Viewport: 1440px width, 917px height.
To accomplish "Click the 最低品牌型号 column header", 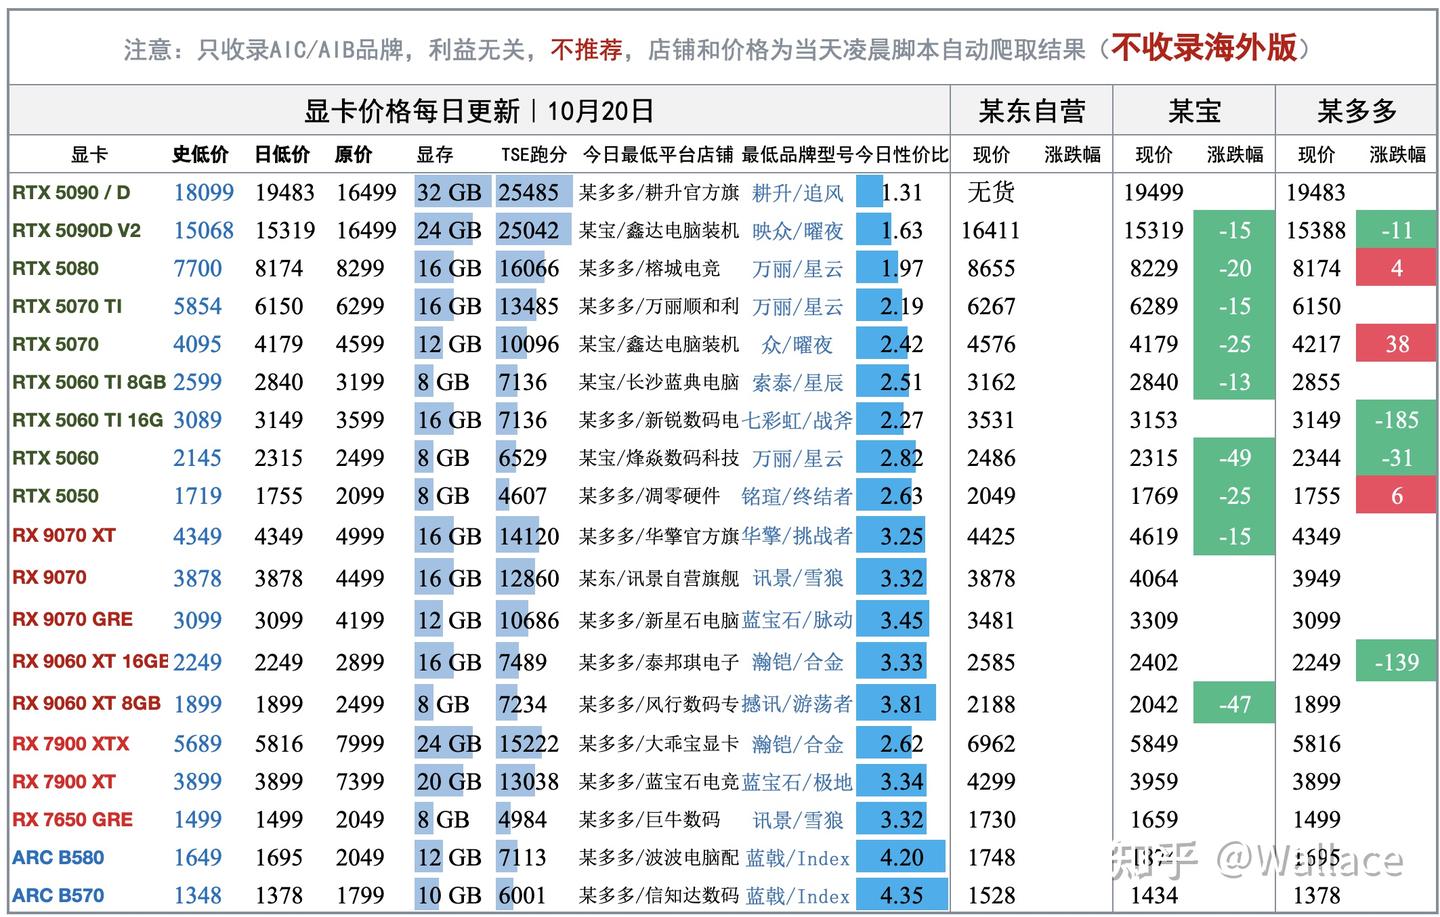I will 798,155.
